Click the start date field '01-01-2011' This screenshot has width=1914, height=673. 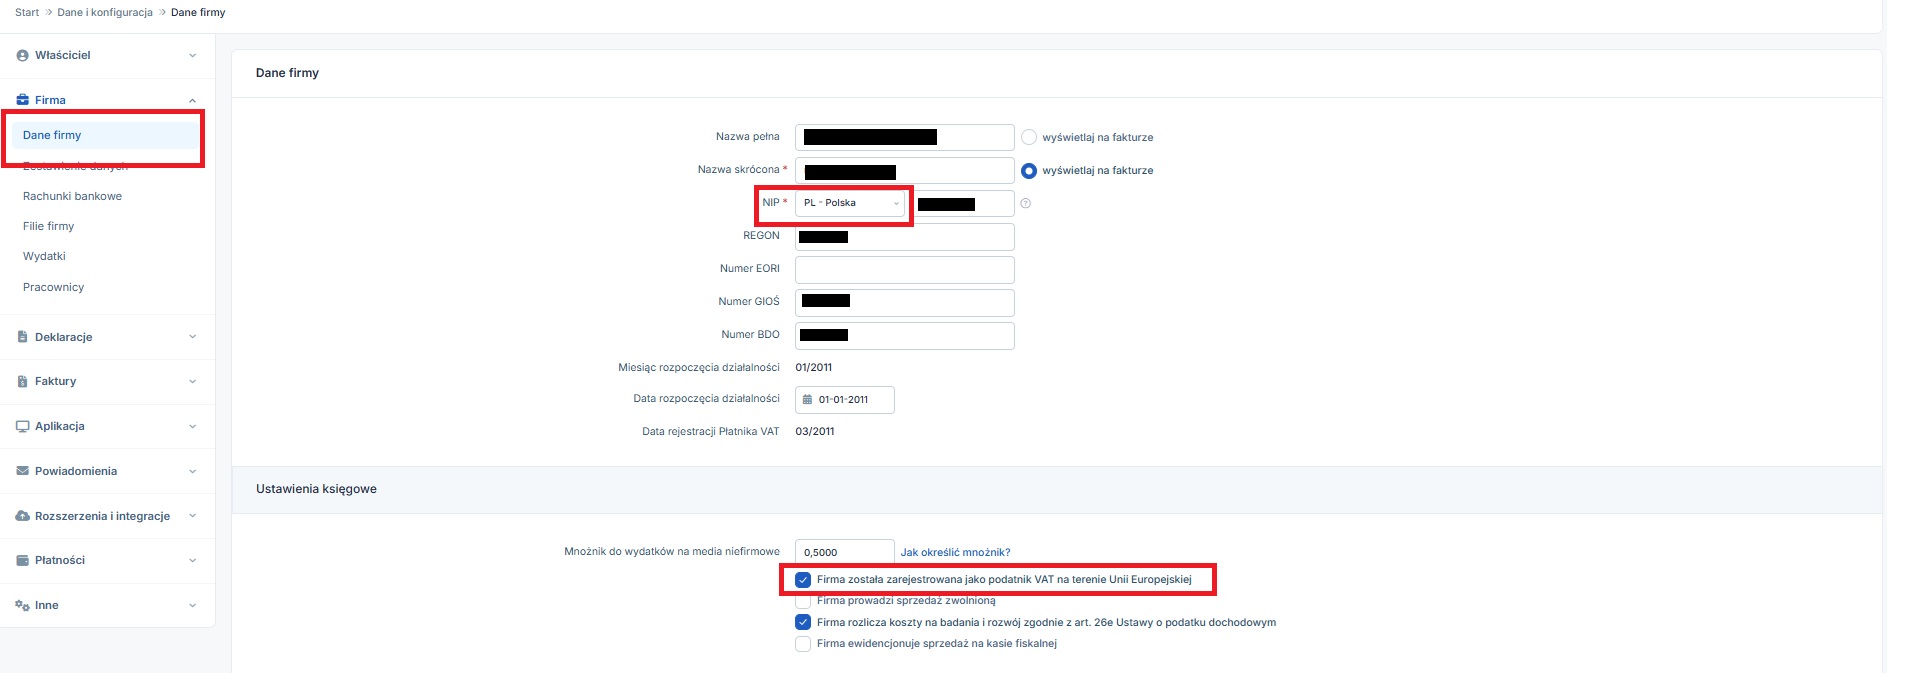pos(845,399)
